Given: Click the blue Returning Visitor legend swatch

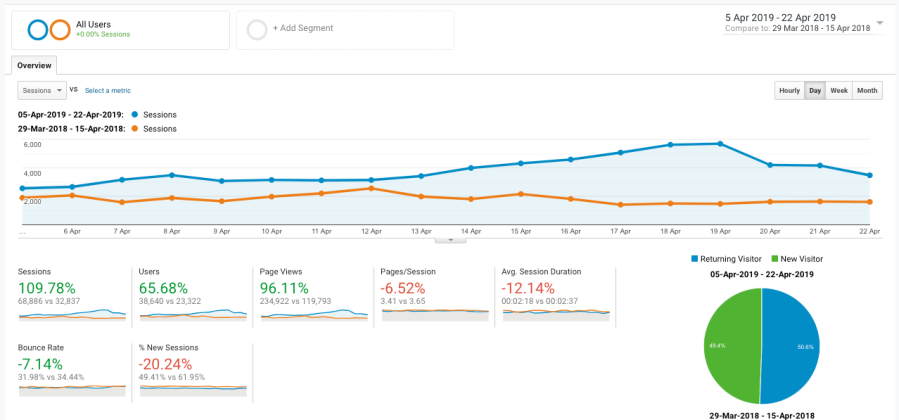Looking at the screenshot, I should (693, 259).
